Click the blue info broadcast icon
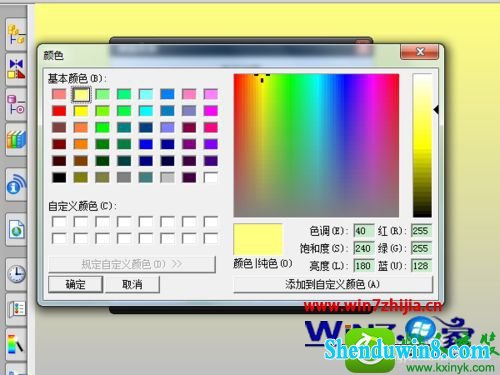Screen dimensions: 500x375 [16, 184]
